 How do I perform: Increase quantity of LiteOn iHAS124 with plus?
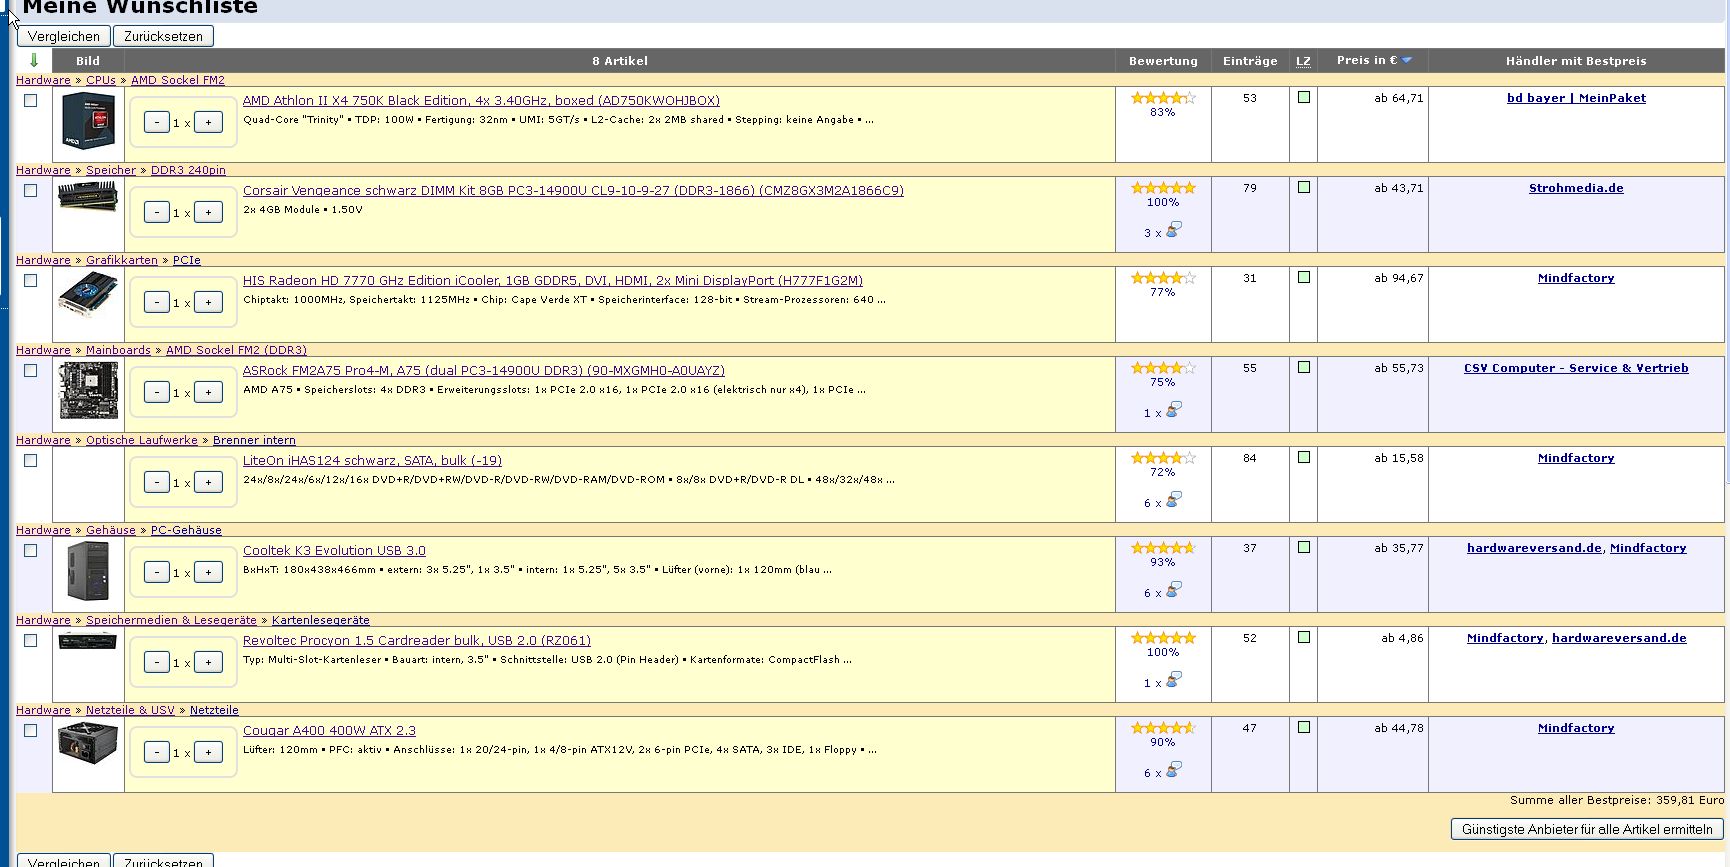coord(208,482)
